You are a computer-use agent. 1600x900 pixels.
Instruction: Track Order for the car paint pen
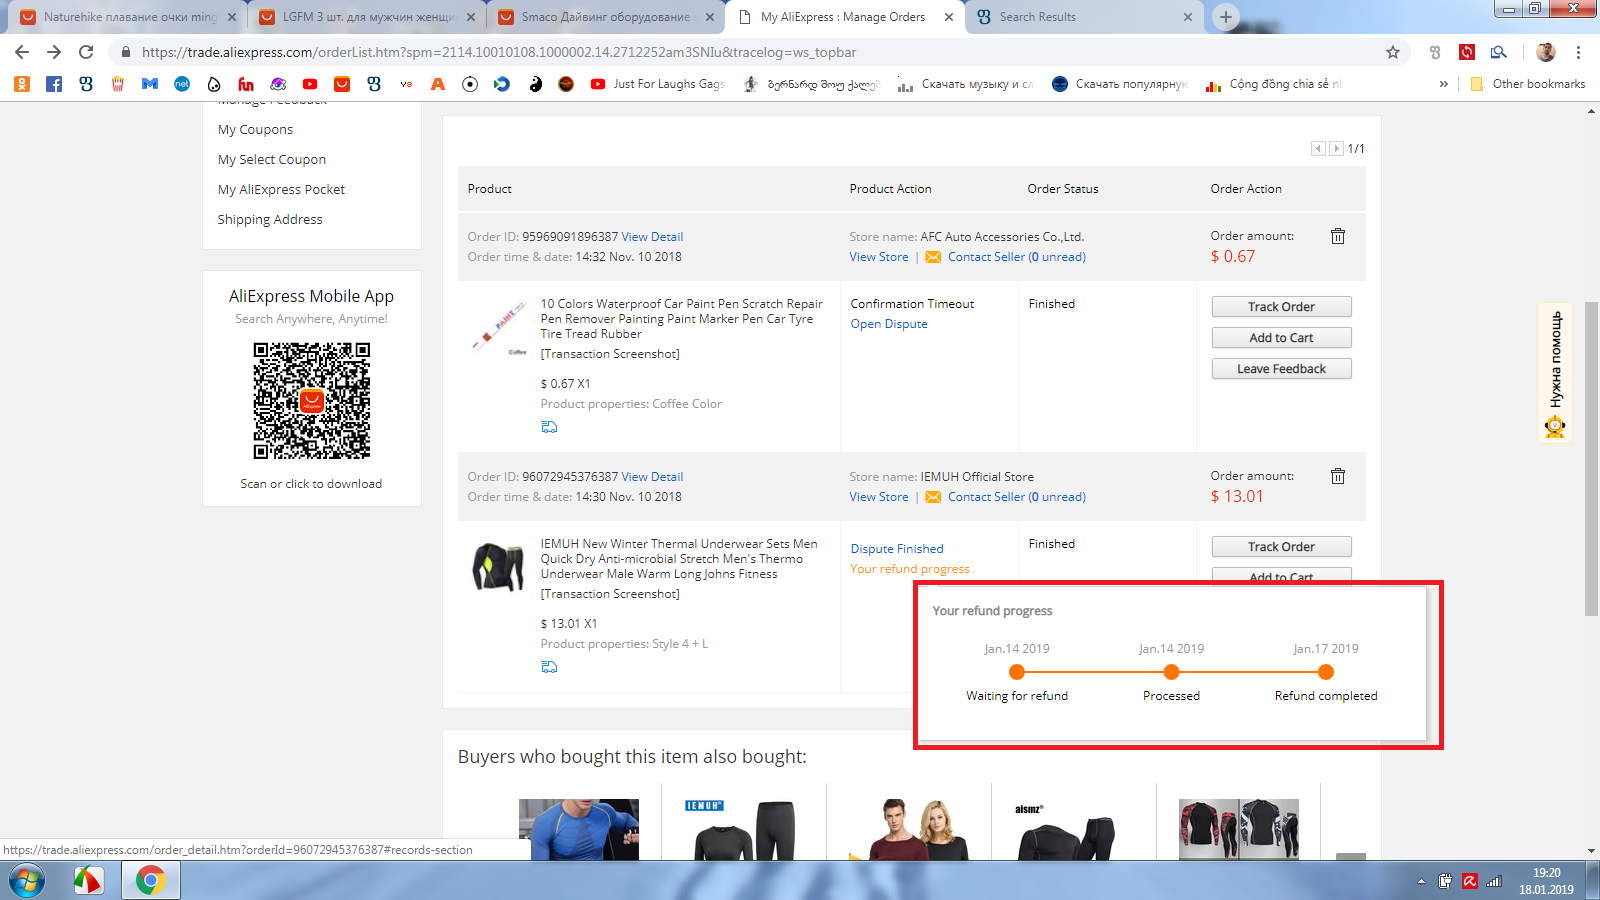(x=1281, y=307)
